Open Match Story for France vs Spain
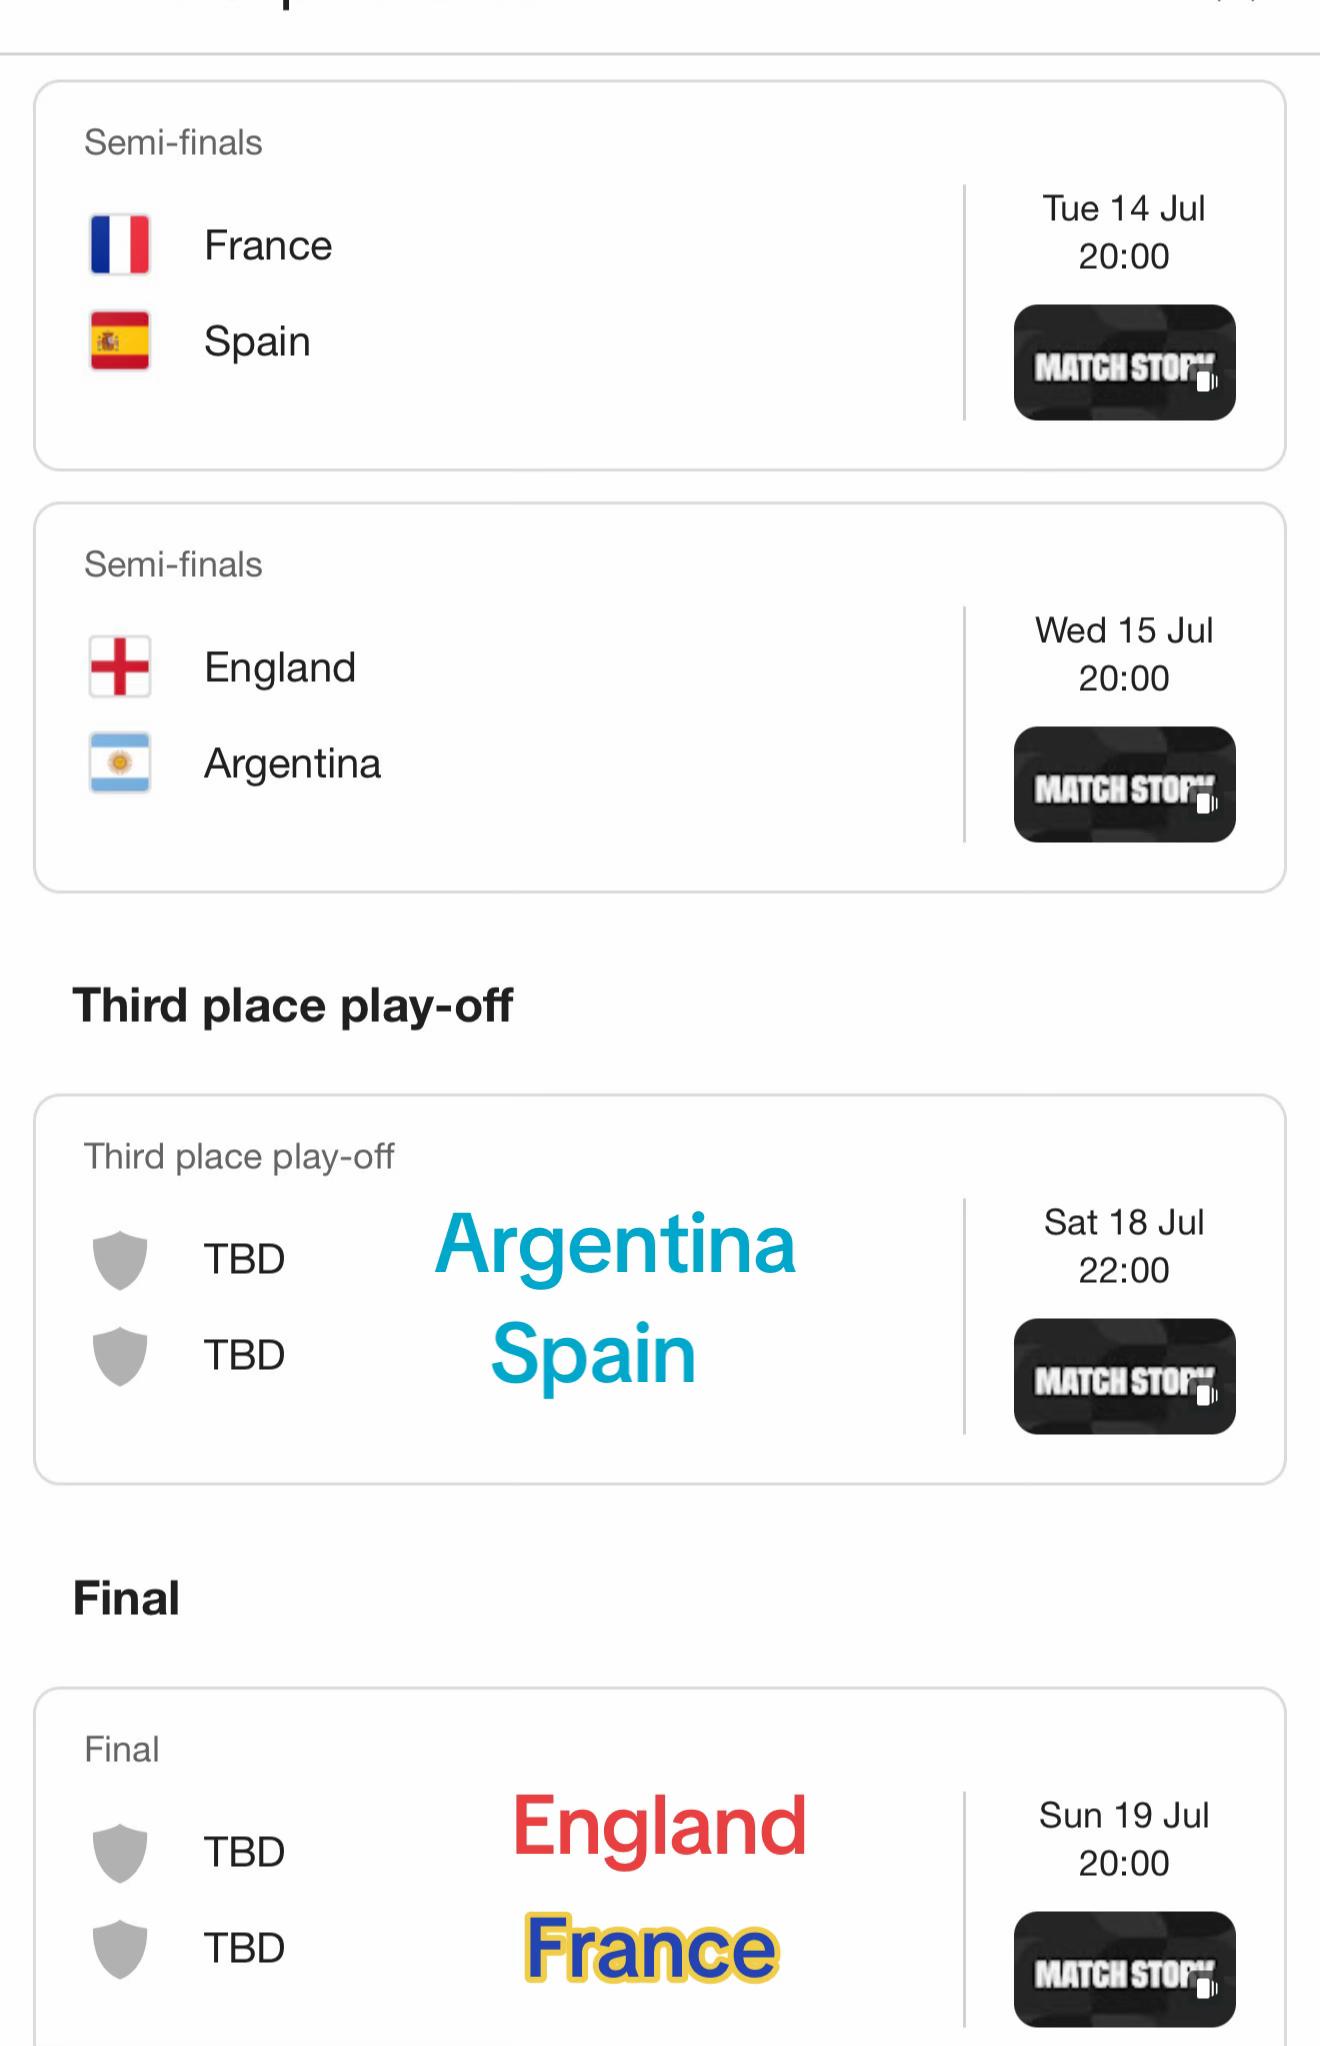This screenshot has height=2046, width=1320. coord(1125,363)
